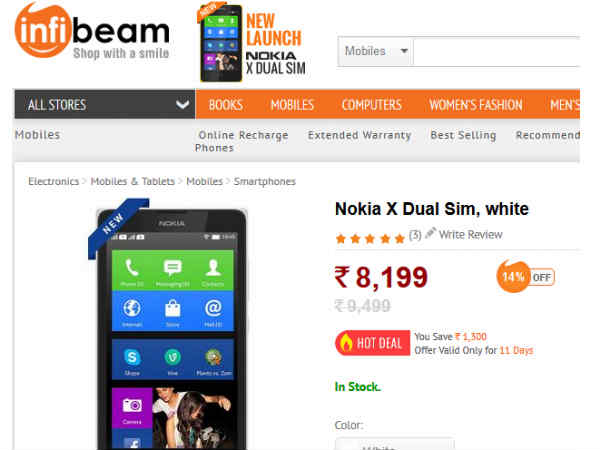Open the MOBILES store tab
600x450 pixels.
[x=292, y=104]
